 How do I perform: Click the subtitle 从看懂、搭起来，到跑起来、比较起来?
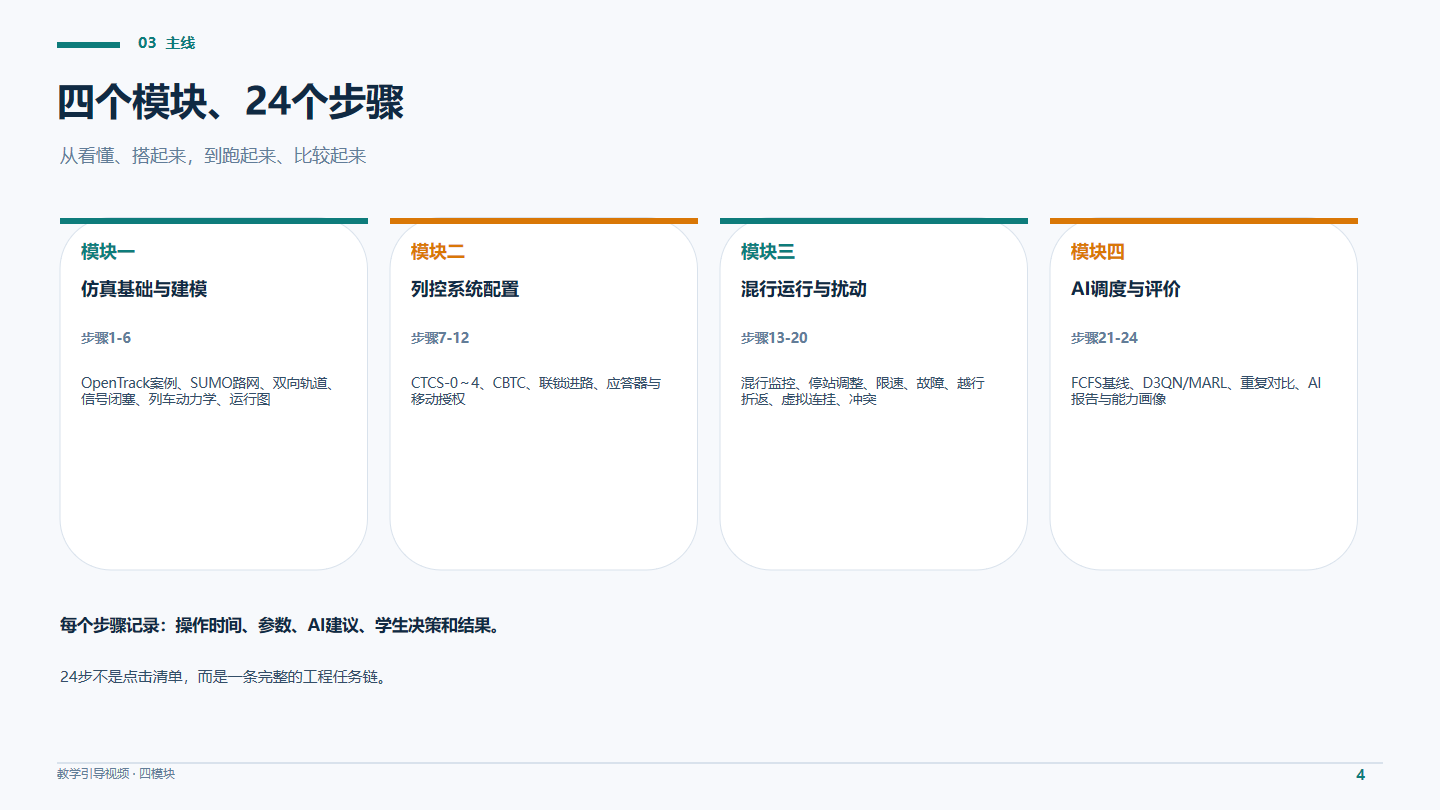coord(213,156)
